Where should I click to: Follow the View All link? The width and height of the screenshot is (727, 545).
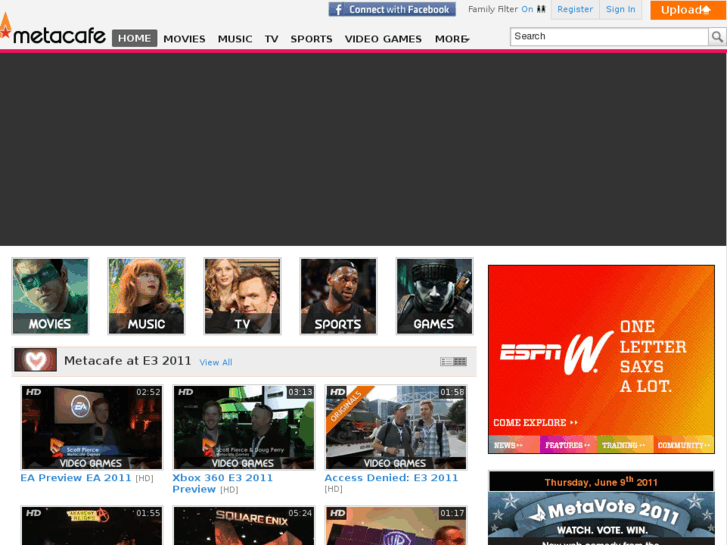(216, 362)
